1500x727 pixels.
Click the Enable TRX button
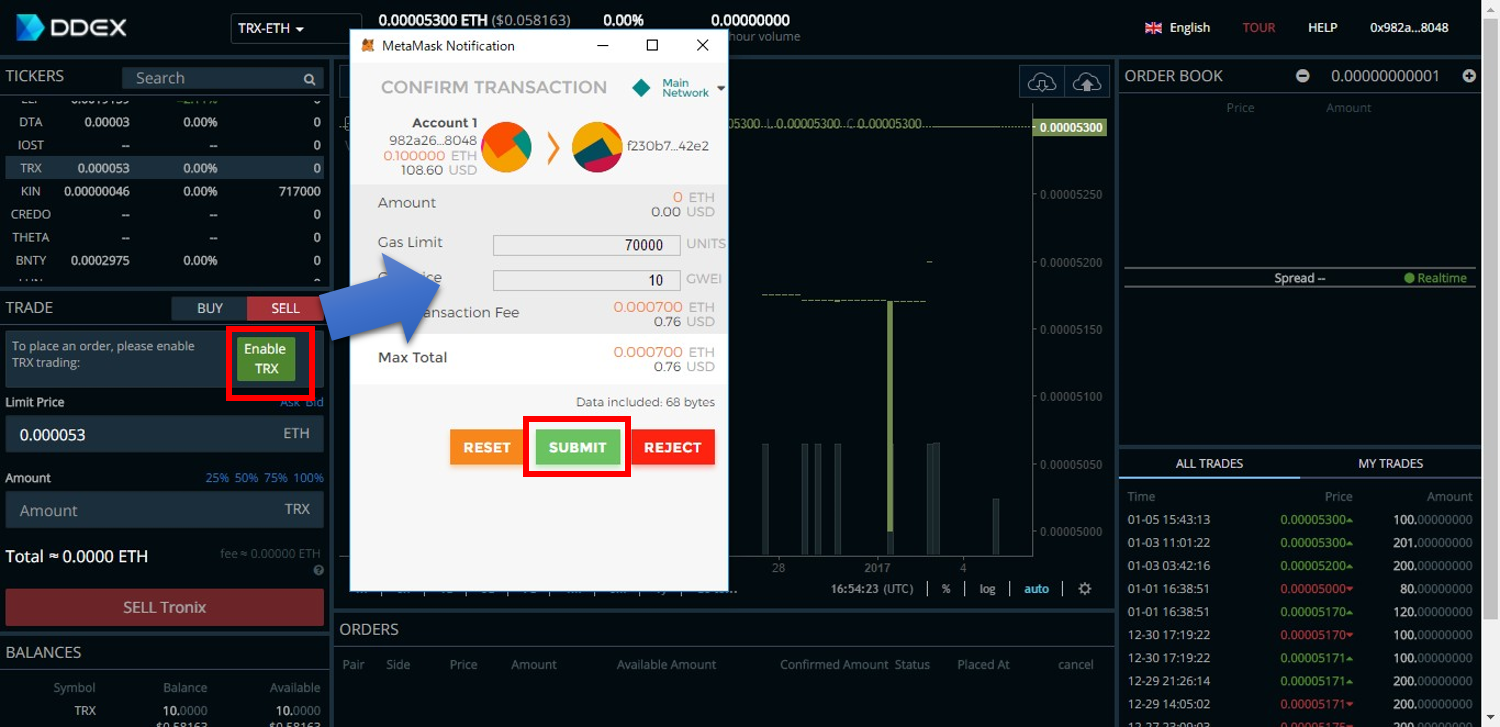point(266,359)
